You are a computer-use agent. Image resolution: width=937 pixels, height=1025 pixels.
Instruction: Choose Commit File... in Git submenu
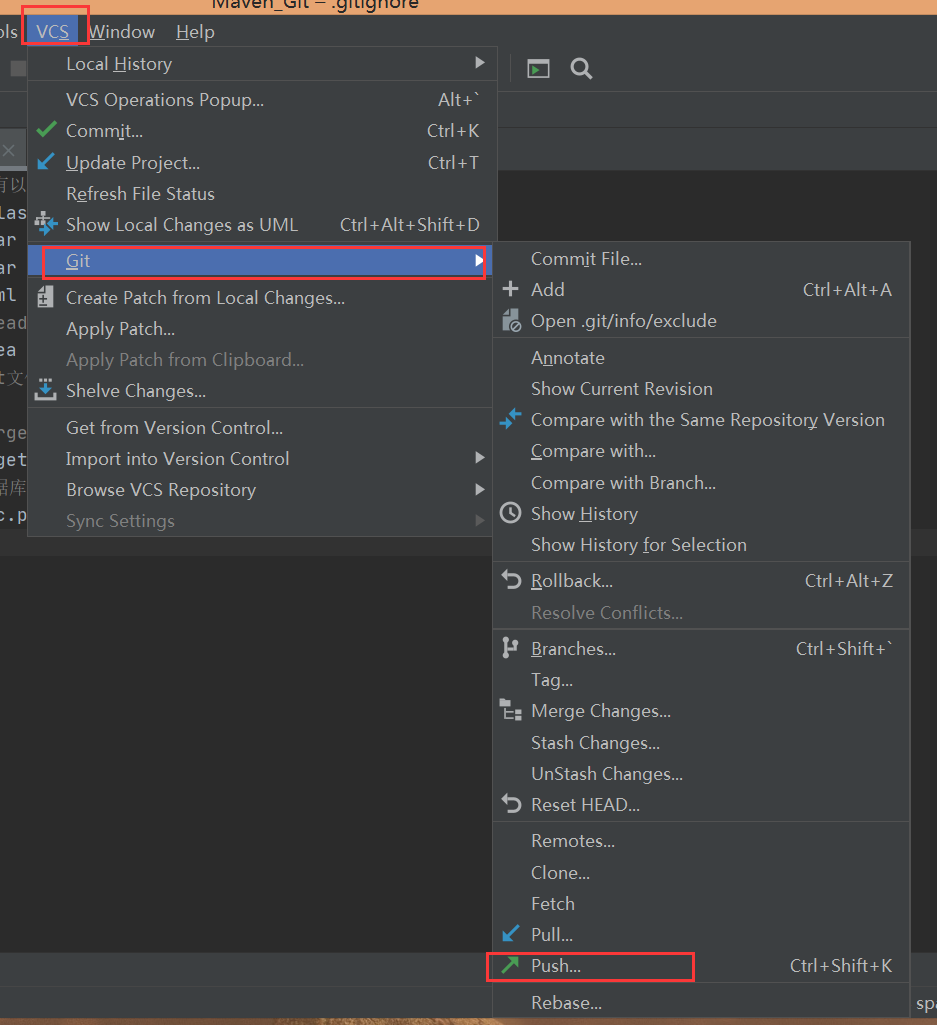tap(701, 259)
